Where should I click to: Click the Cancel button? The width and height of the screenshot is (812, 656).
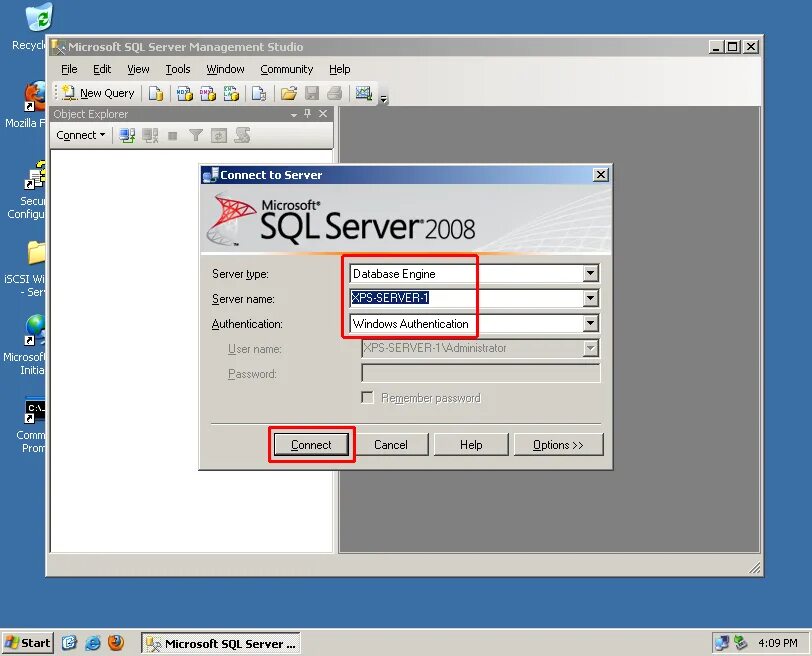[x=391, y=445]
